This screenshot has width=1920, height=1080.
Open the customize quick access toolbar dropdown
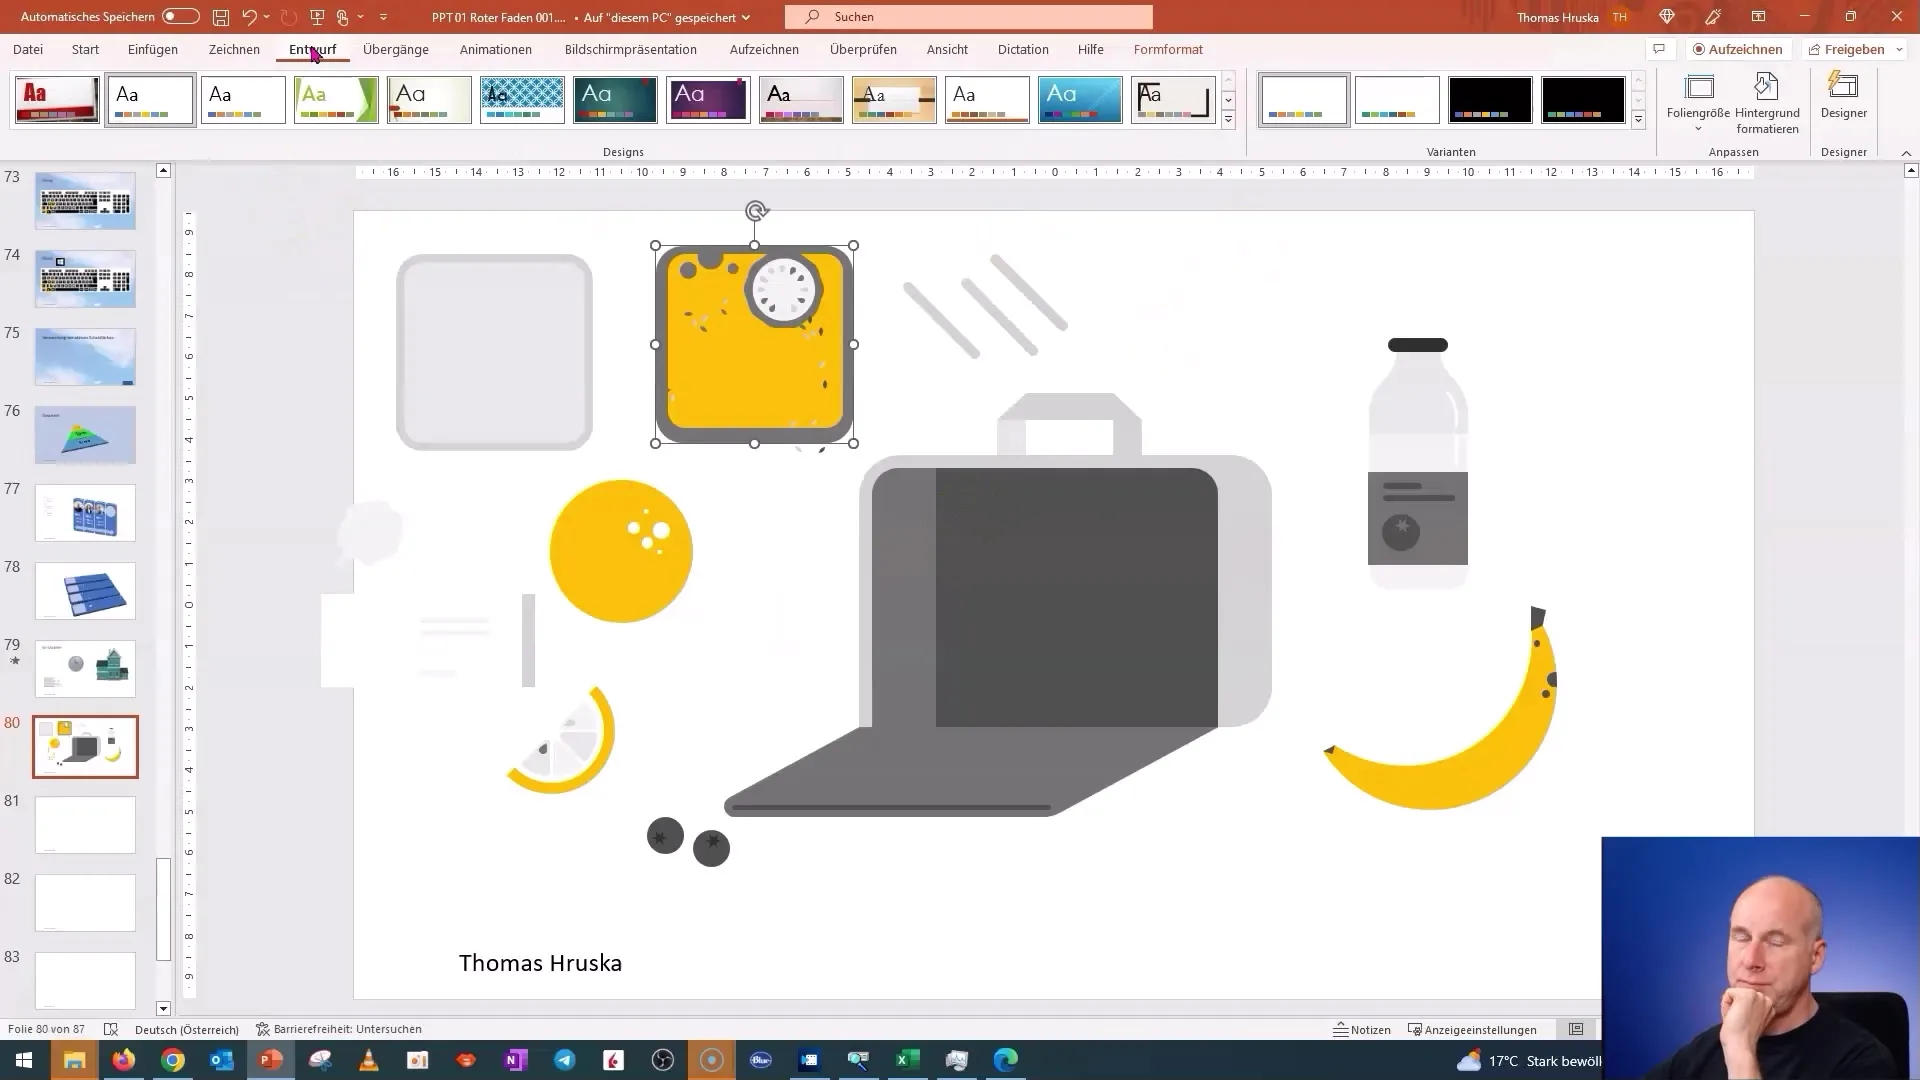coord(383,17)
